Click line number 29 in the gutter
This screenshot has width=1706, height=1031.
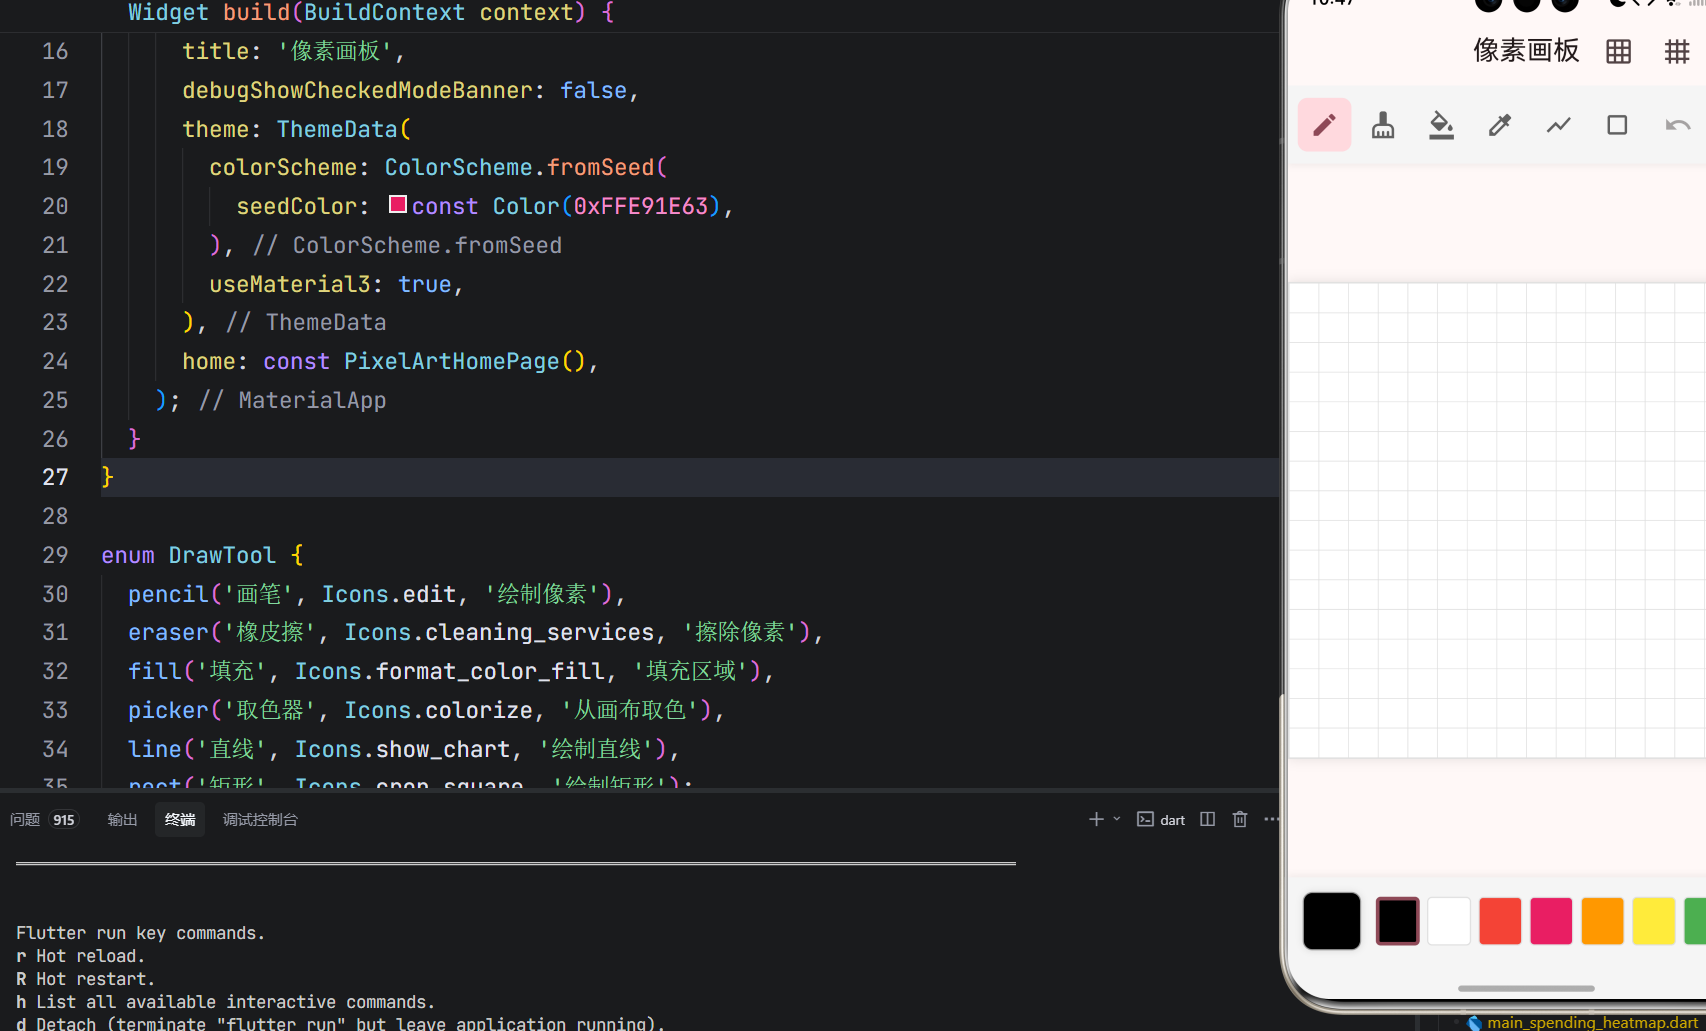55,555
